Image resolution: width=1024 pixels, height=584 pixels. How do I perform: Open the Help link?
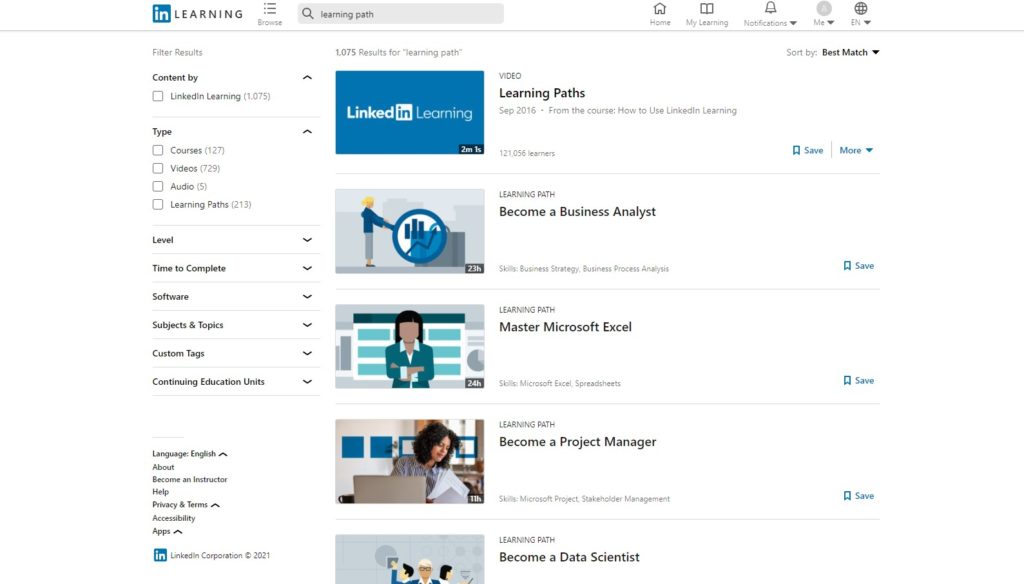tap(161, 492)
